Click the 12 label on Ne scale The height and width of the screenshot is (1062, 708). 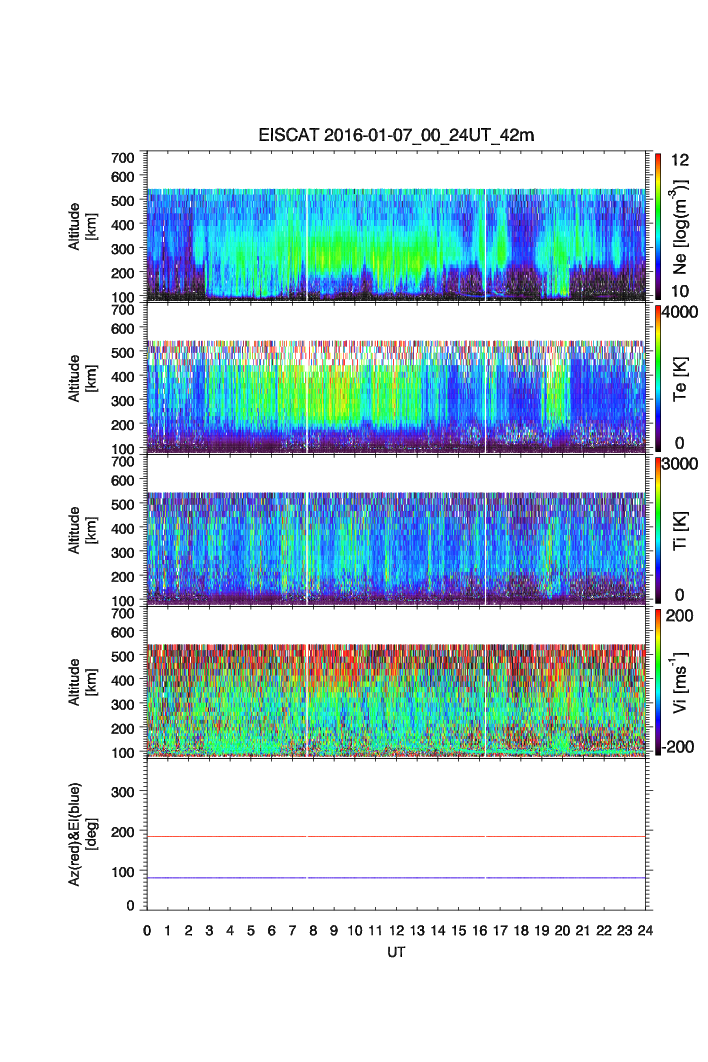[680, 160]
